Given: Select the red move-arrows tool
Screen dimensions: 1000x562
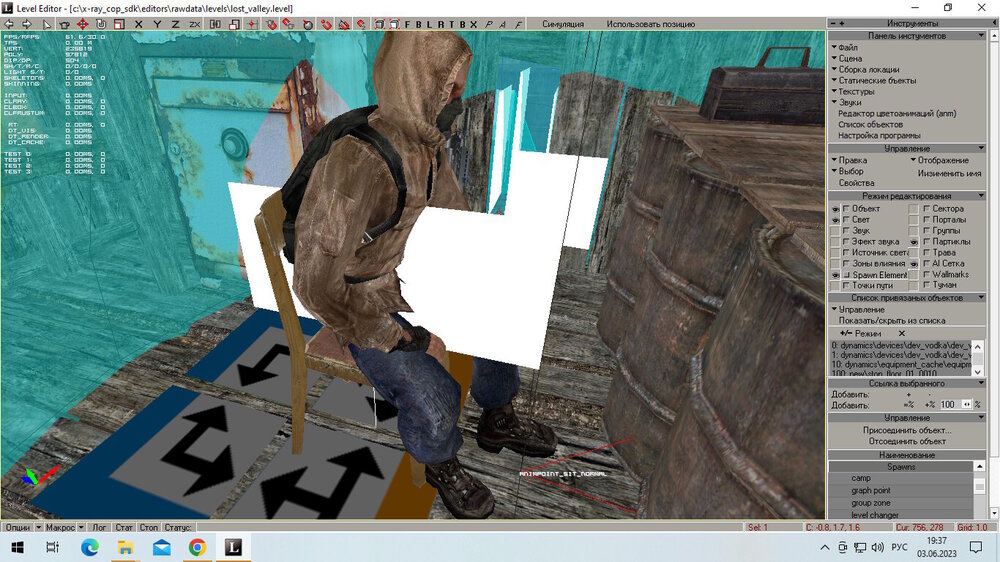Looking at the screenshot, I should coord(83,23).
